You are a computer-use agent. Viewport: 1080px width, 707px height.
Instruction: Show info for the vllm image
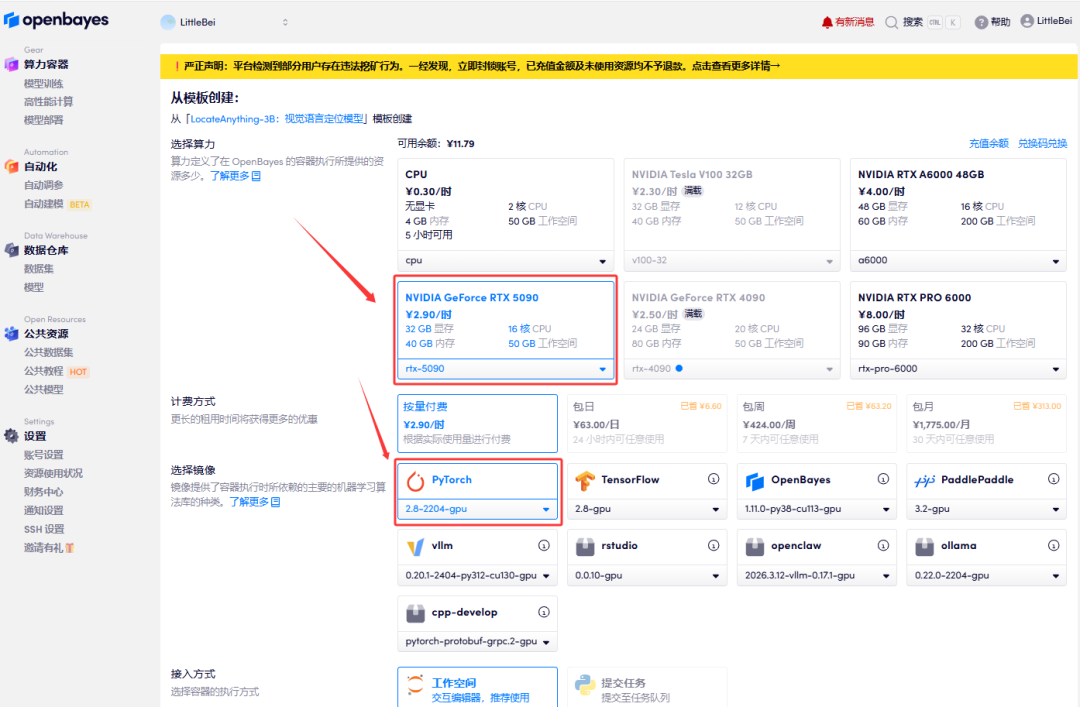tap(543, 545)
